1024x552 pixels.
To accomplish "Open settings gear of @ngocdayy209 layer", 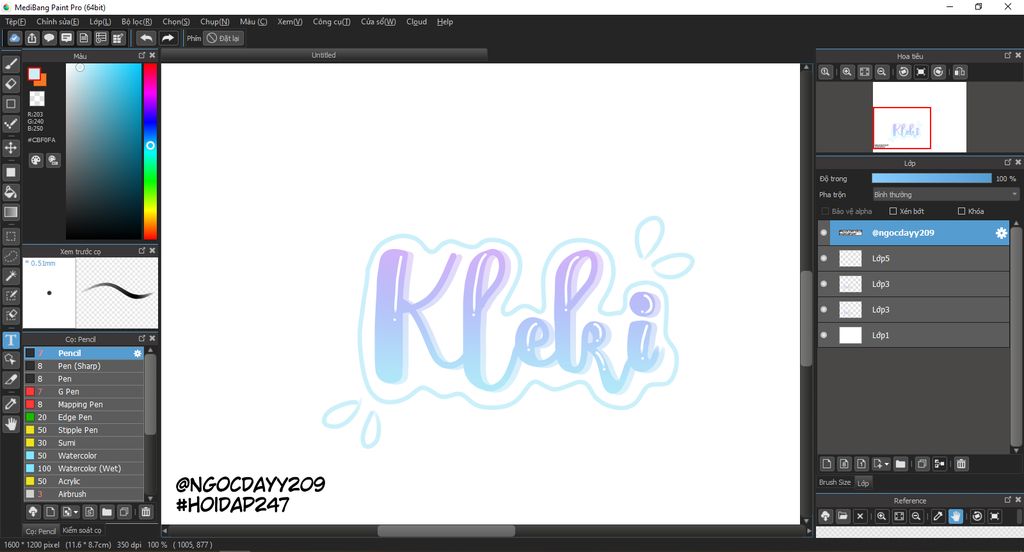I will click(1001, 233).
